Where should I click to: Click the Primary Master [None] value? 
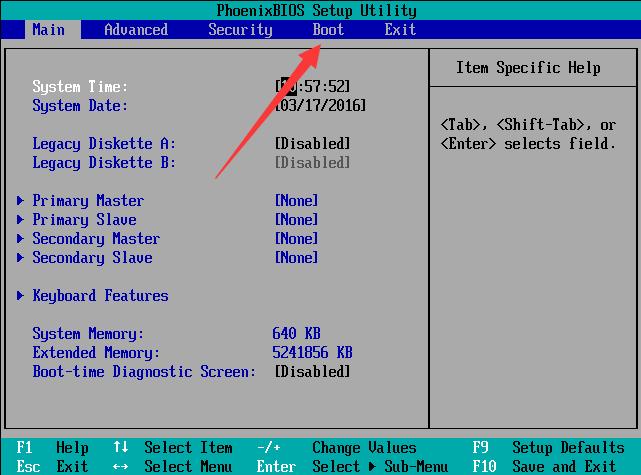click(x=296, y=201)
